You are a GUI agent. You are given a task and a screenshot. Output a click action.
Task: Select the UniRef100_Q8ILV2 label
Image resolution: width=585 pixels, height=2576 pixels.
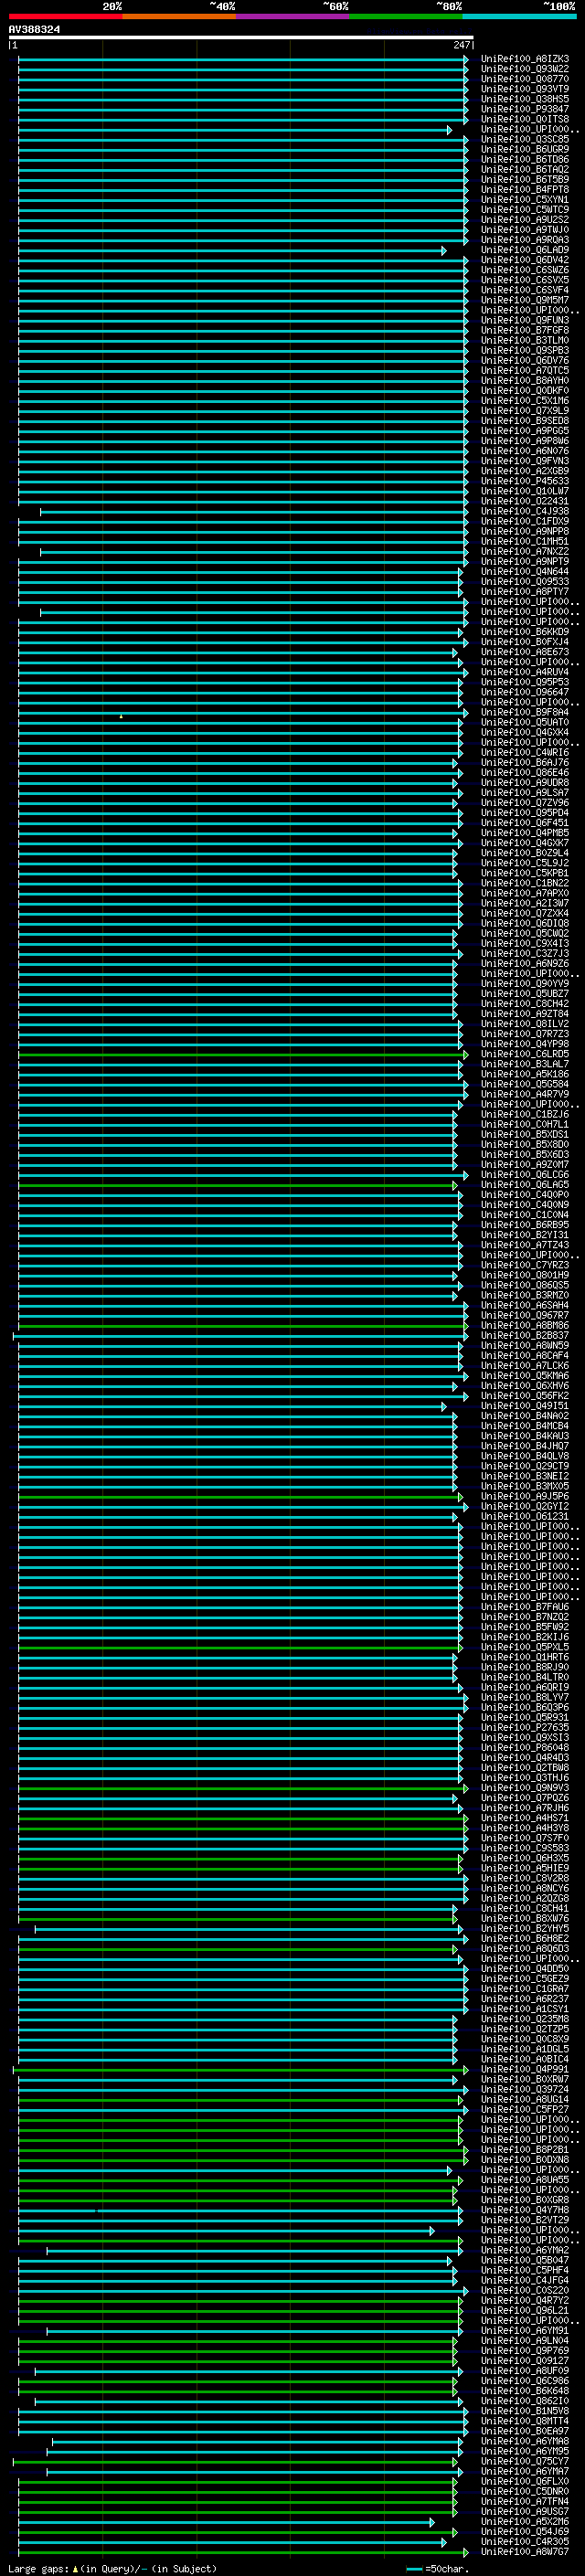click(524, 1024)
